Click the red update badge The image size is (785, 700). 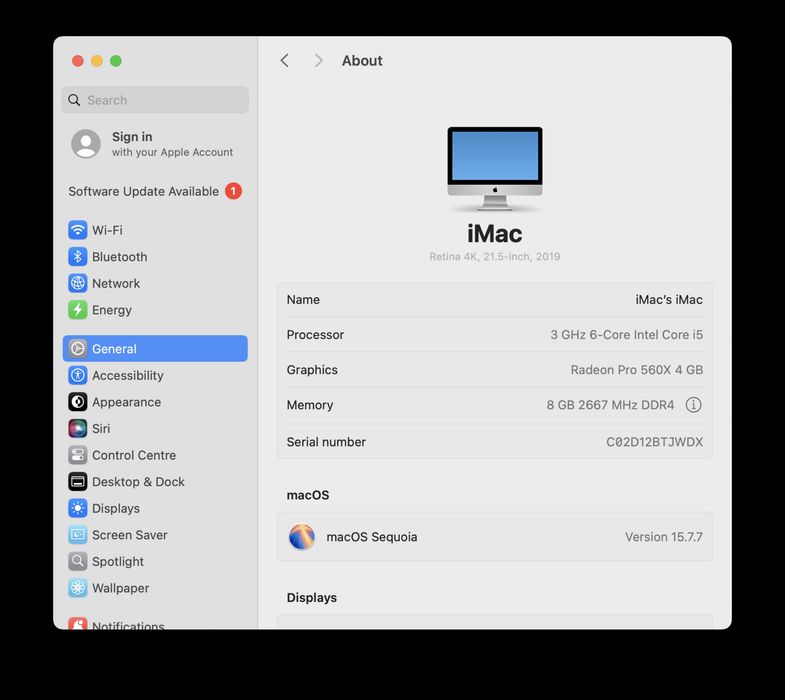[233, 191]
